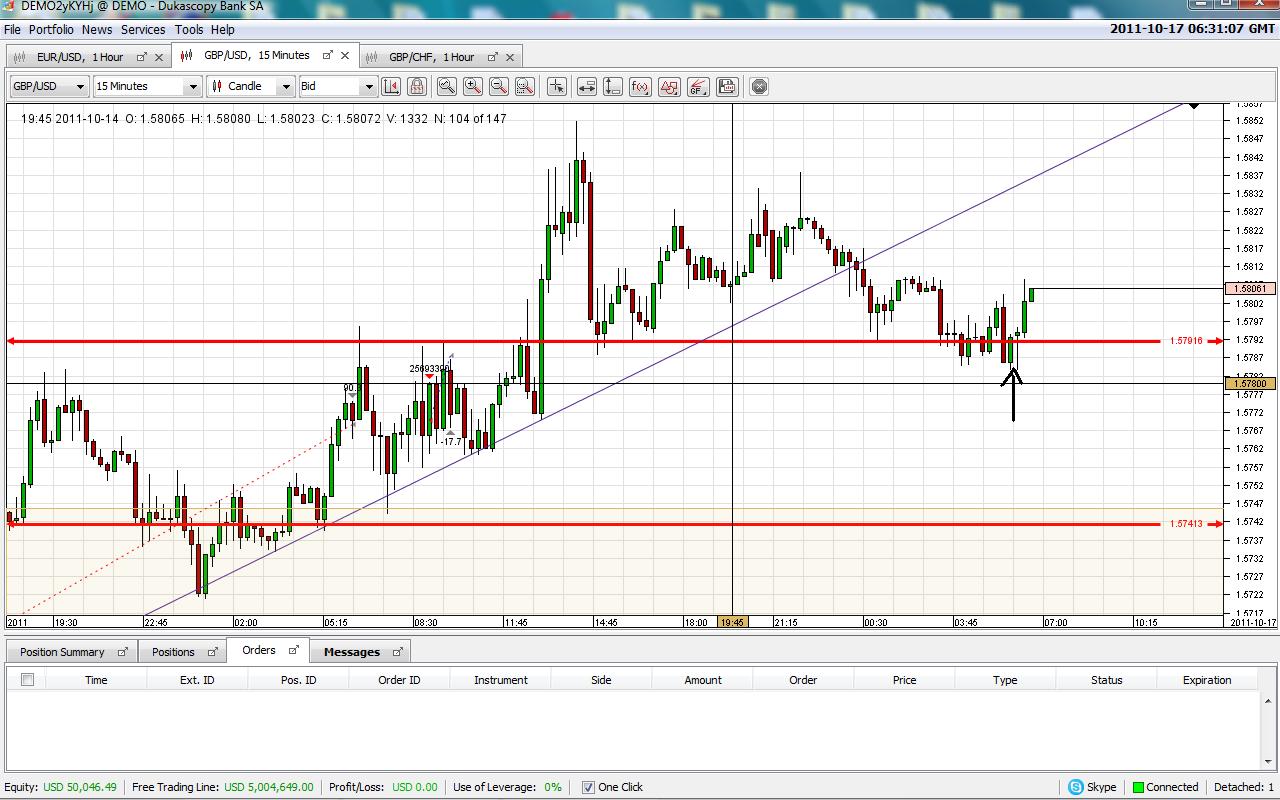Open the News menu
Screen dimensions: 1280x800
click(x=97, y=30)
